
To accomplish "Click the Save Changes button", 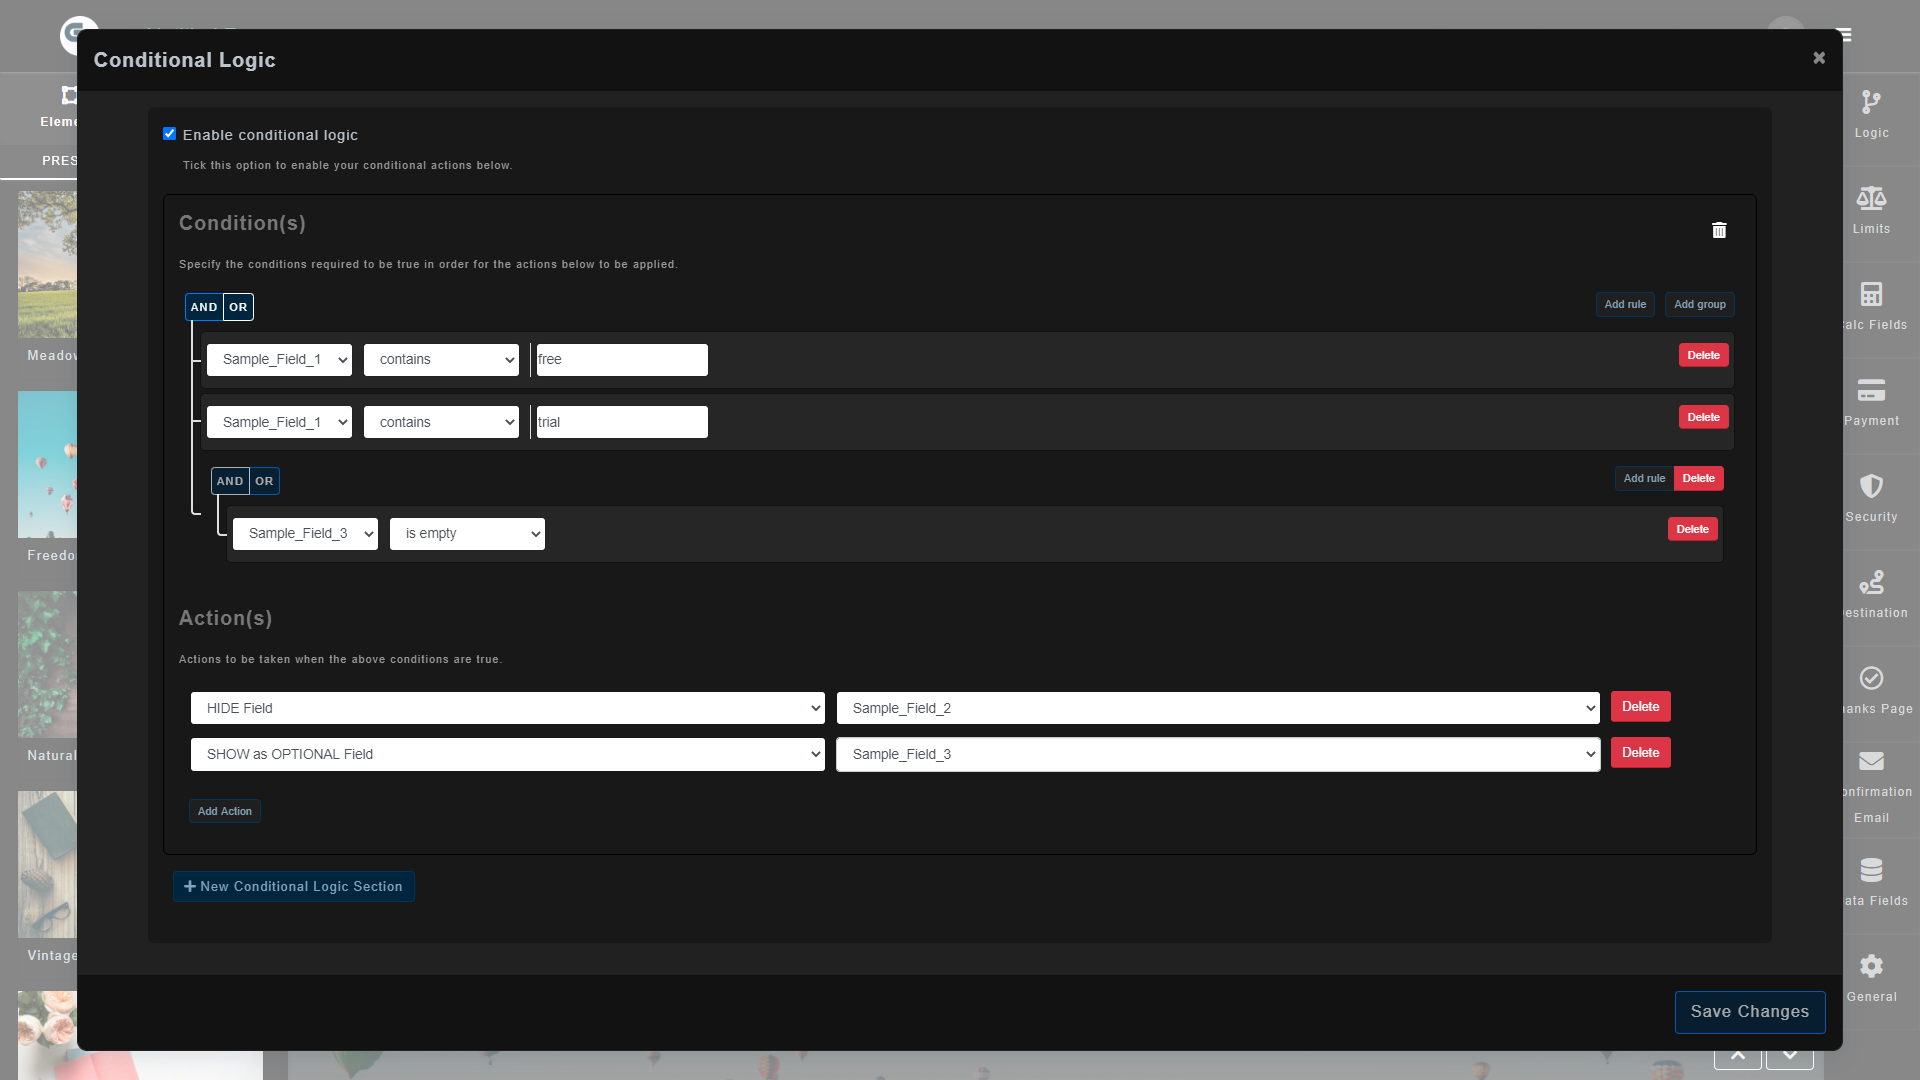I will point(1749,1012).
